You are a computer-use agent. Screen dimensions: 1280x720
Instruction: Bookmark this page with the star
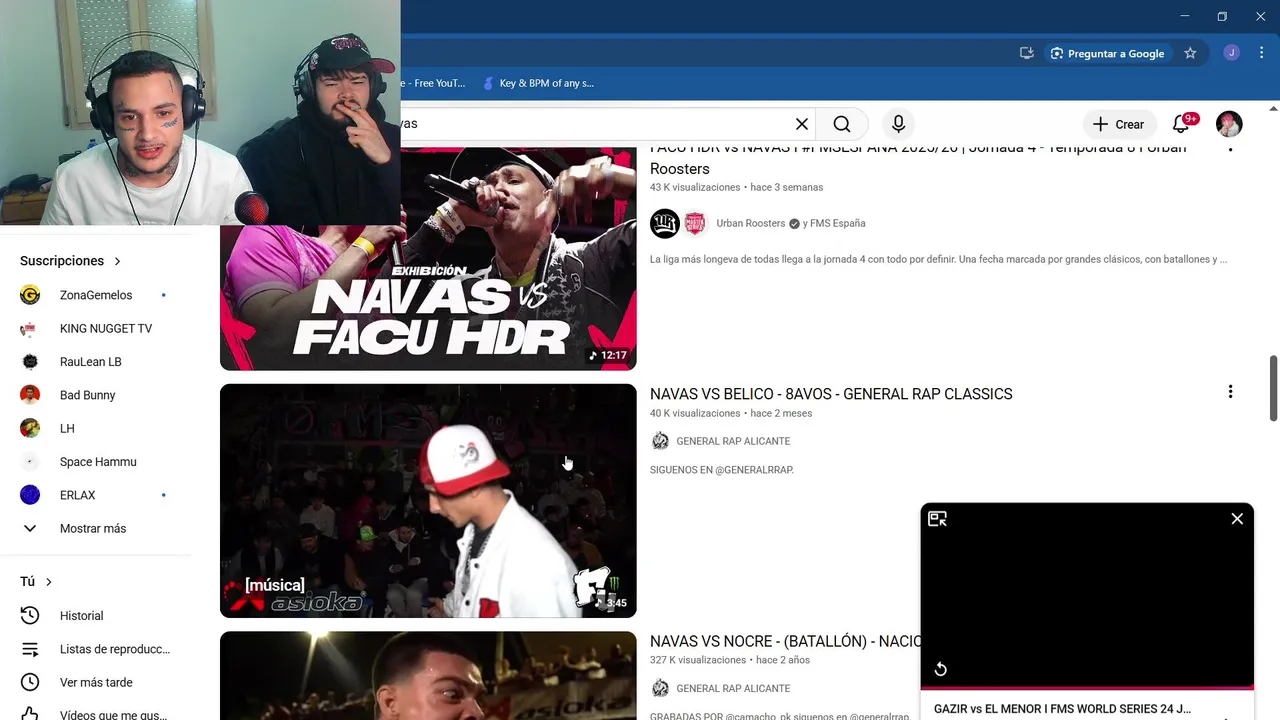pyautogui.click(x=1190, y=53)
